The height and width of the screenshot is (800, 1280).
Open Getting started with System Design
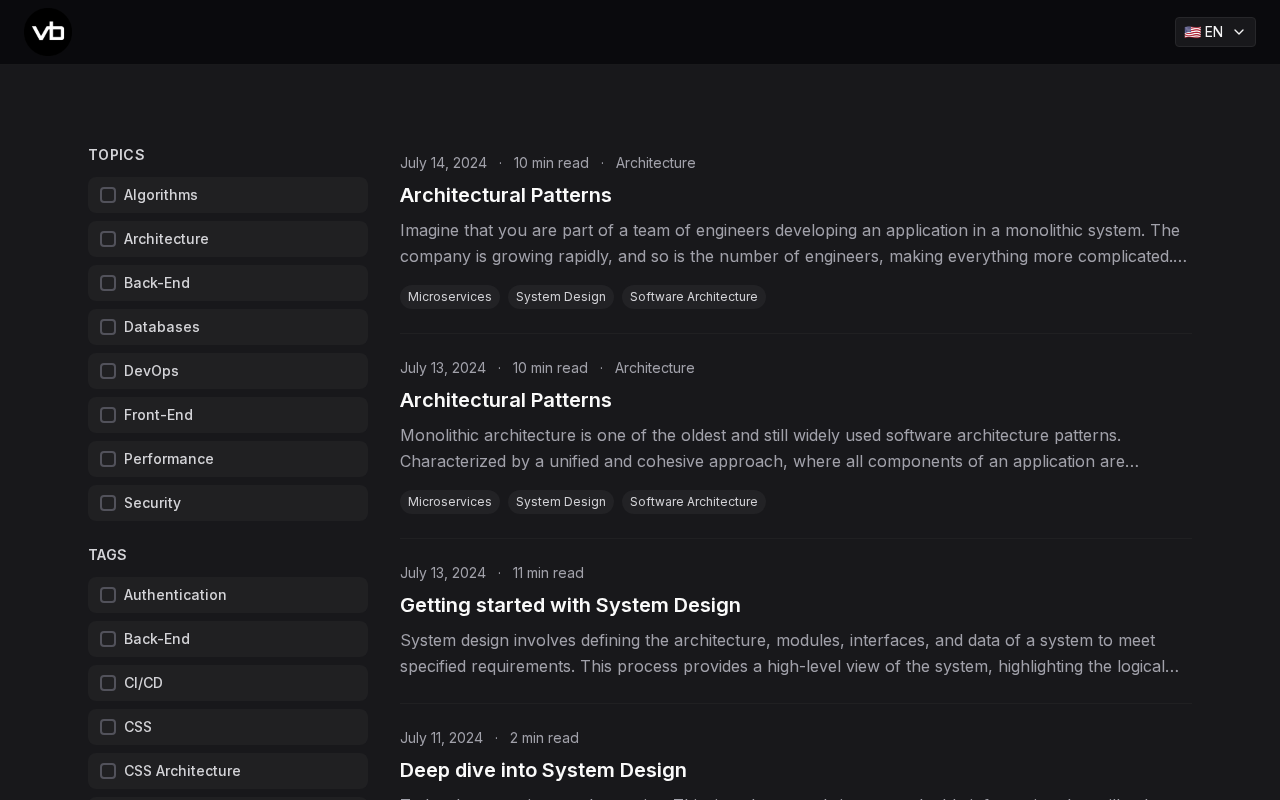(570, 605)
